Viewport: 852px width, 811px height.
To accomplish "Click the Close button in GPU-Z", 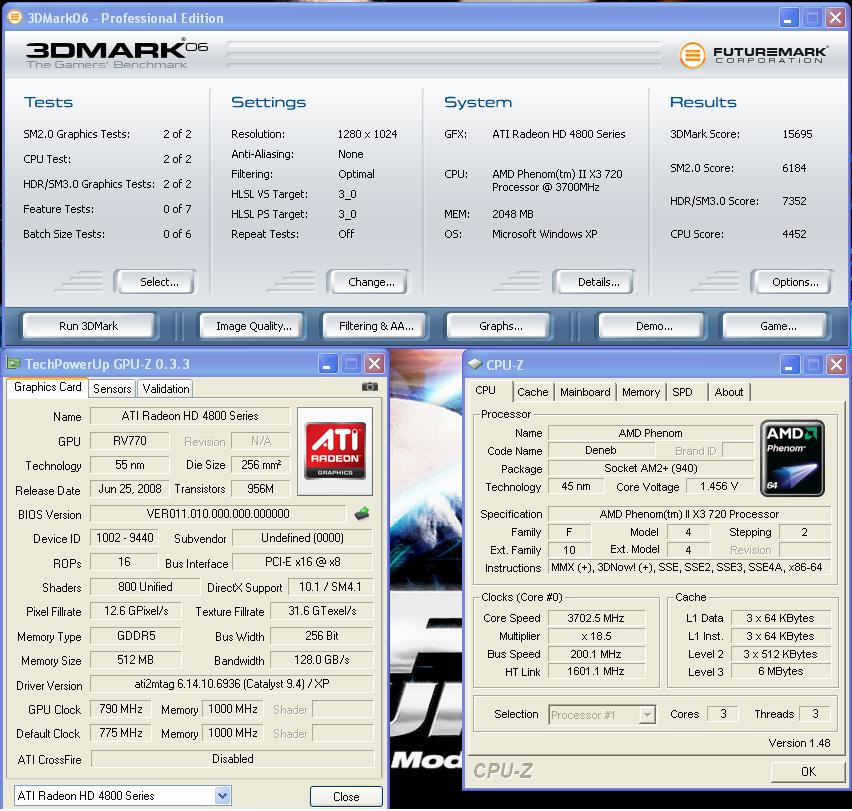I will pos(346,796).
